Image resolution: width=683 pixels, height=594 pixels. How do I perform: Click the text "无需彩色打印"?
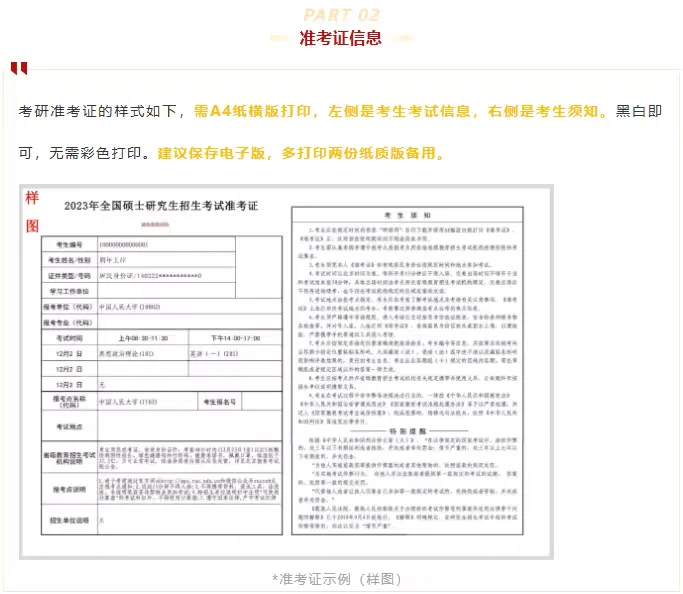pos(95,153)
